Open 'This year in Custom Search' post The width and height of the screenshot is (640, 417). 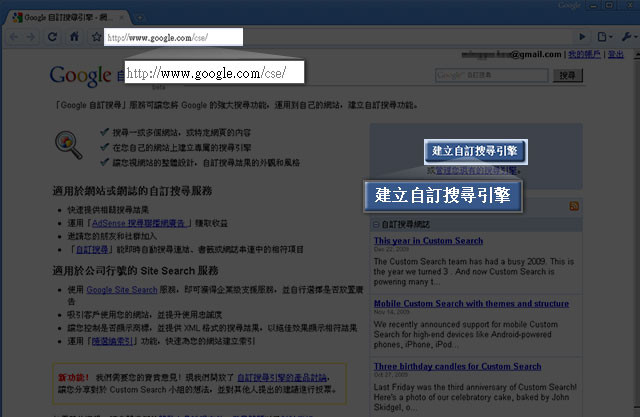tap(428, 241)
